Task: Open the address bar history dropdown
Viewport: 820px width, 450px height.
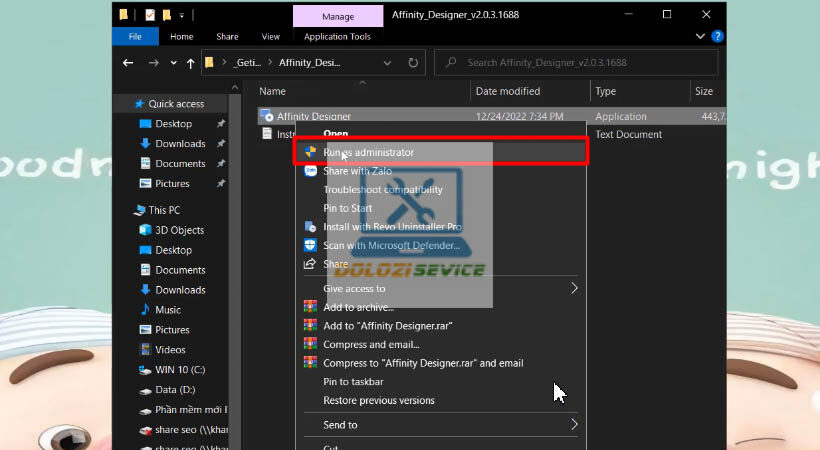Action: coord(387,63)
